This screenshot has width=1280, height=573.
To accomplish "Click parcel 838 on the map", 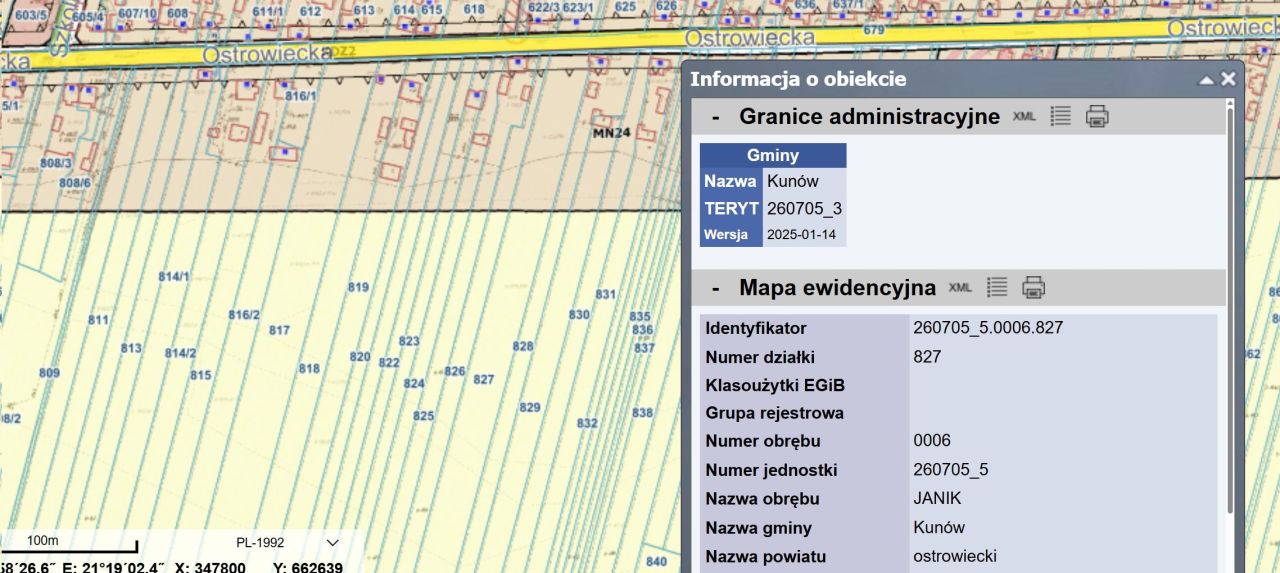I will (642, 413).
